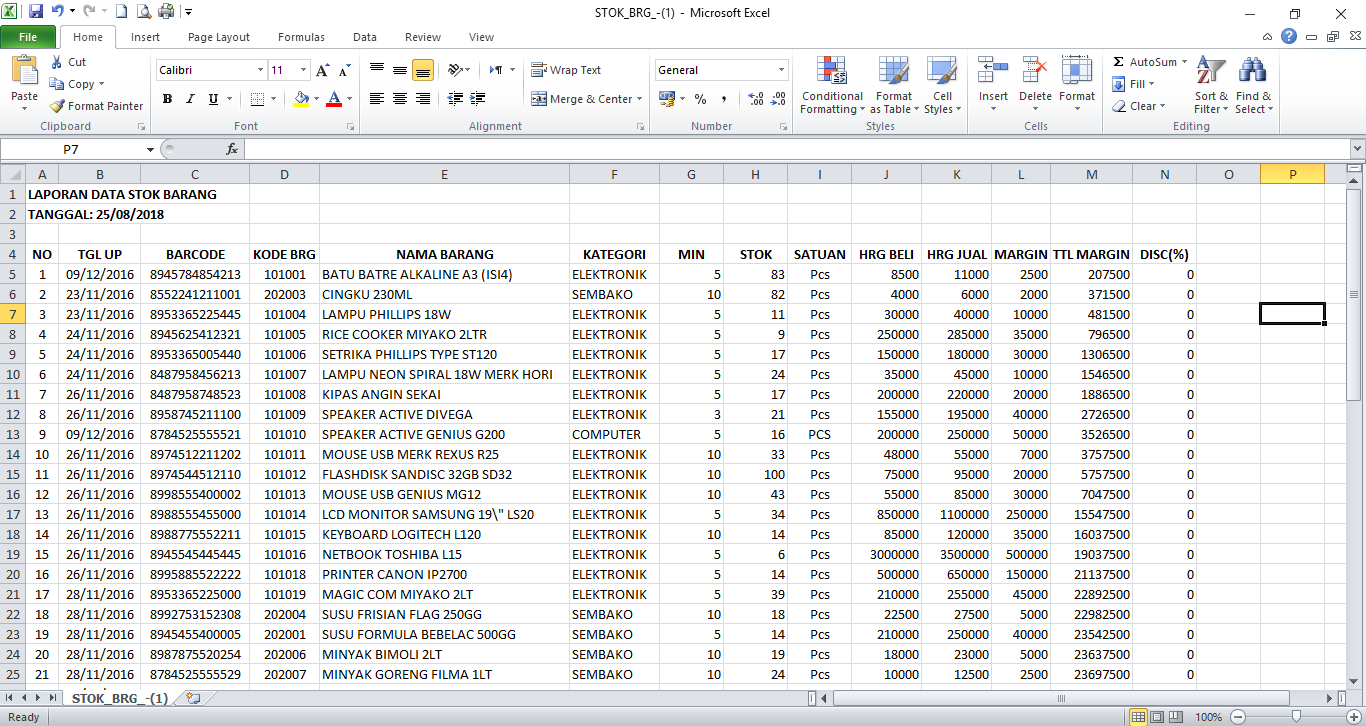
Task: Switch to the Insert ribbon tab
Action: (x=145, y=37)
